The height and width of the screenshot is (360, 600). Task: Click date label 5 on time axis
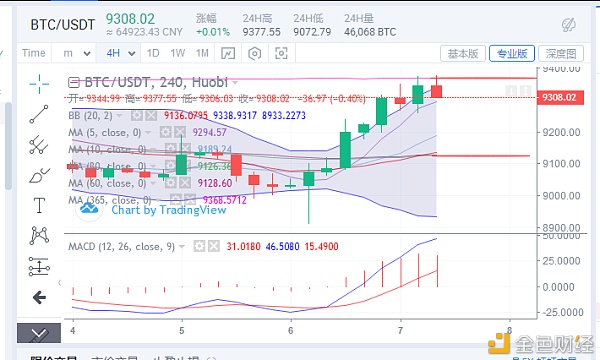[x=181, y=331]
